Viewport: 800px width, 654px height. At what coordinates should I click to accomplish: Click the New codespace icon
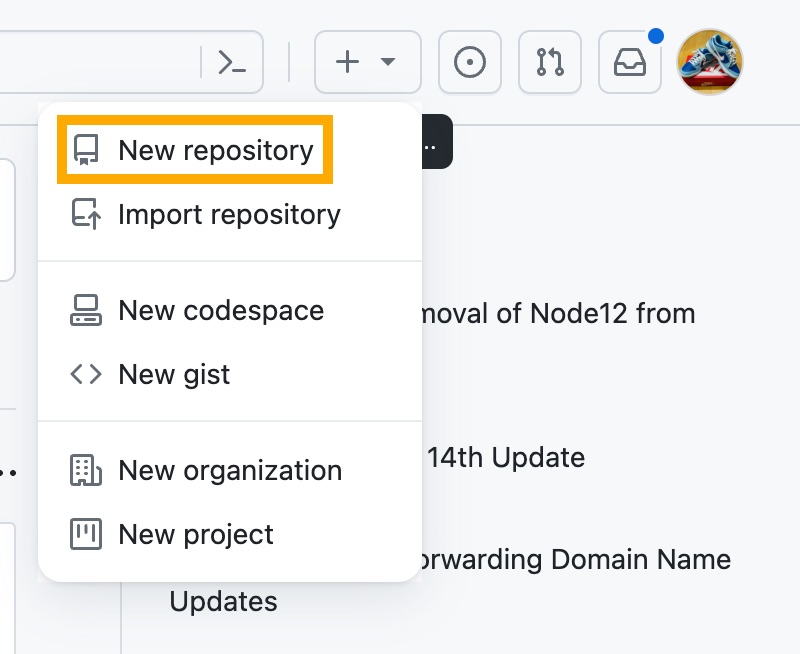(87, 310)
